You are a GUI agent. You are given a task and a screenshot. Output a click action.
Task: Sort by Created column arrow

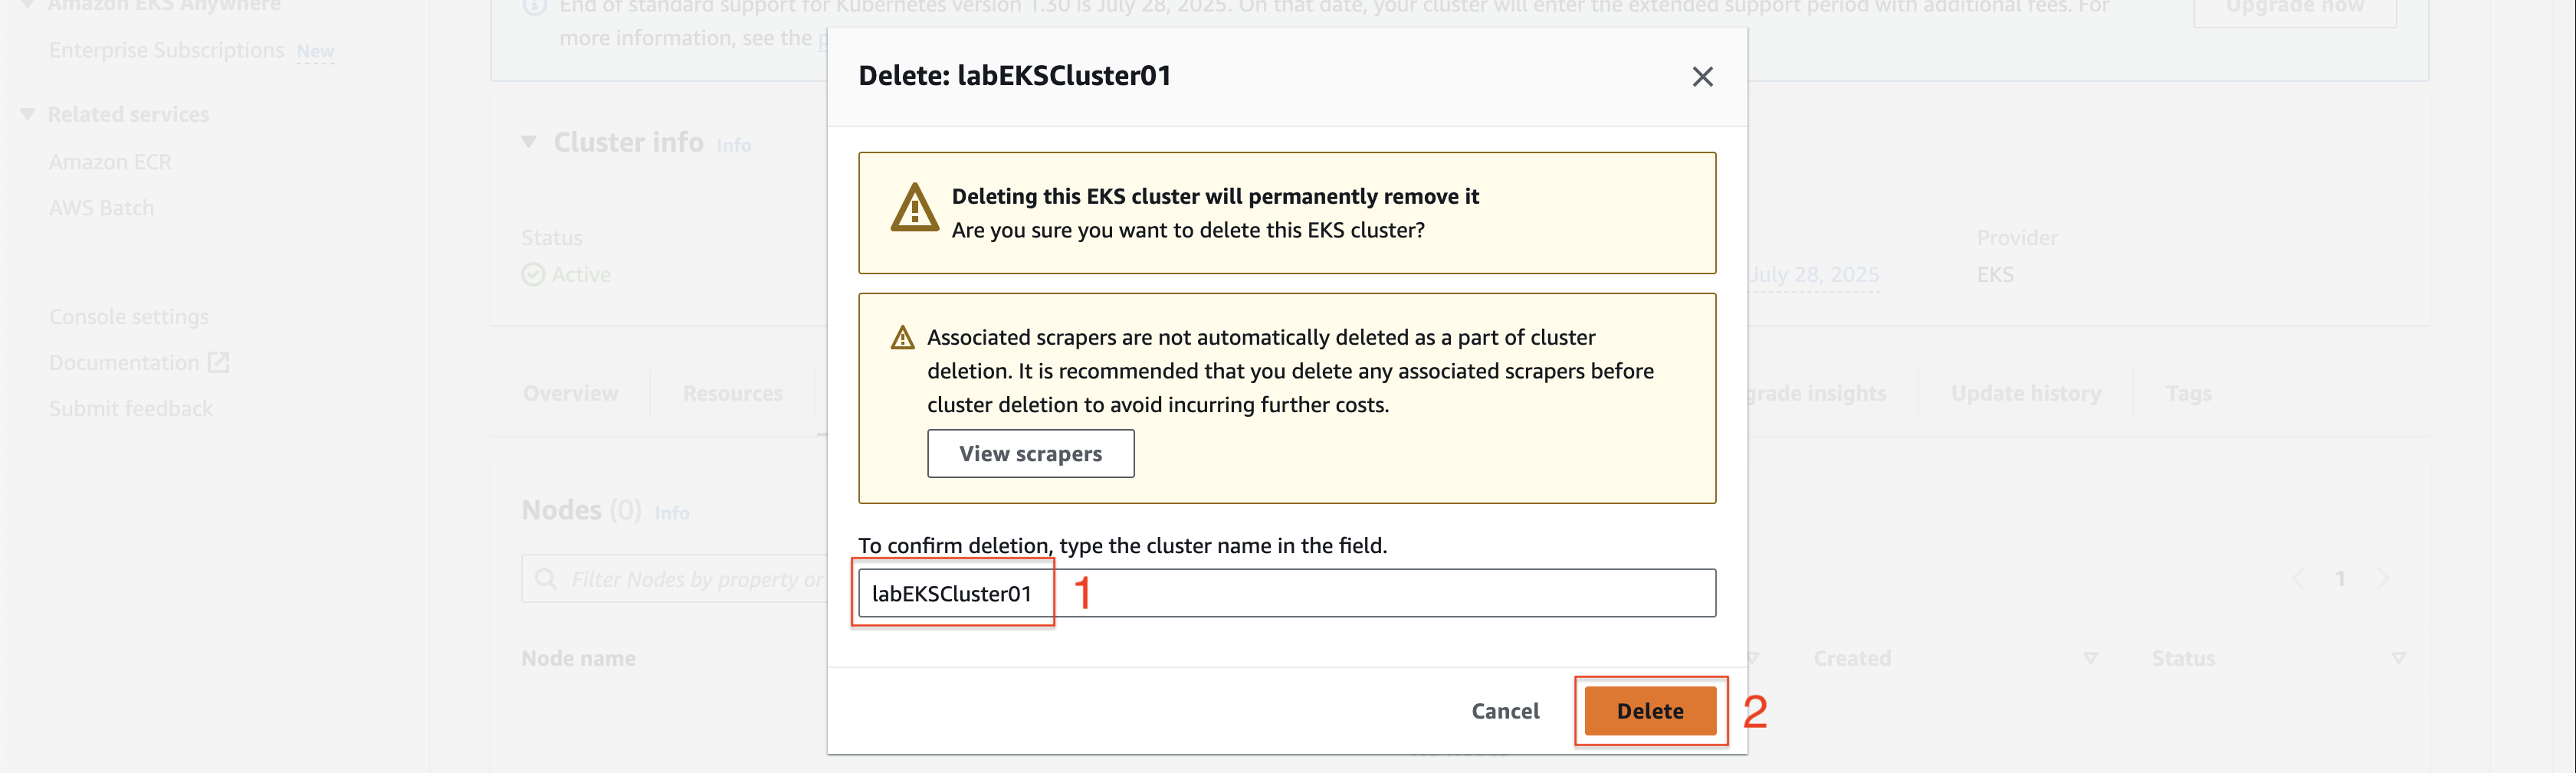click(2090, 658)
